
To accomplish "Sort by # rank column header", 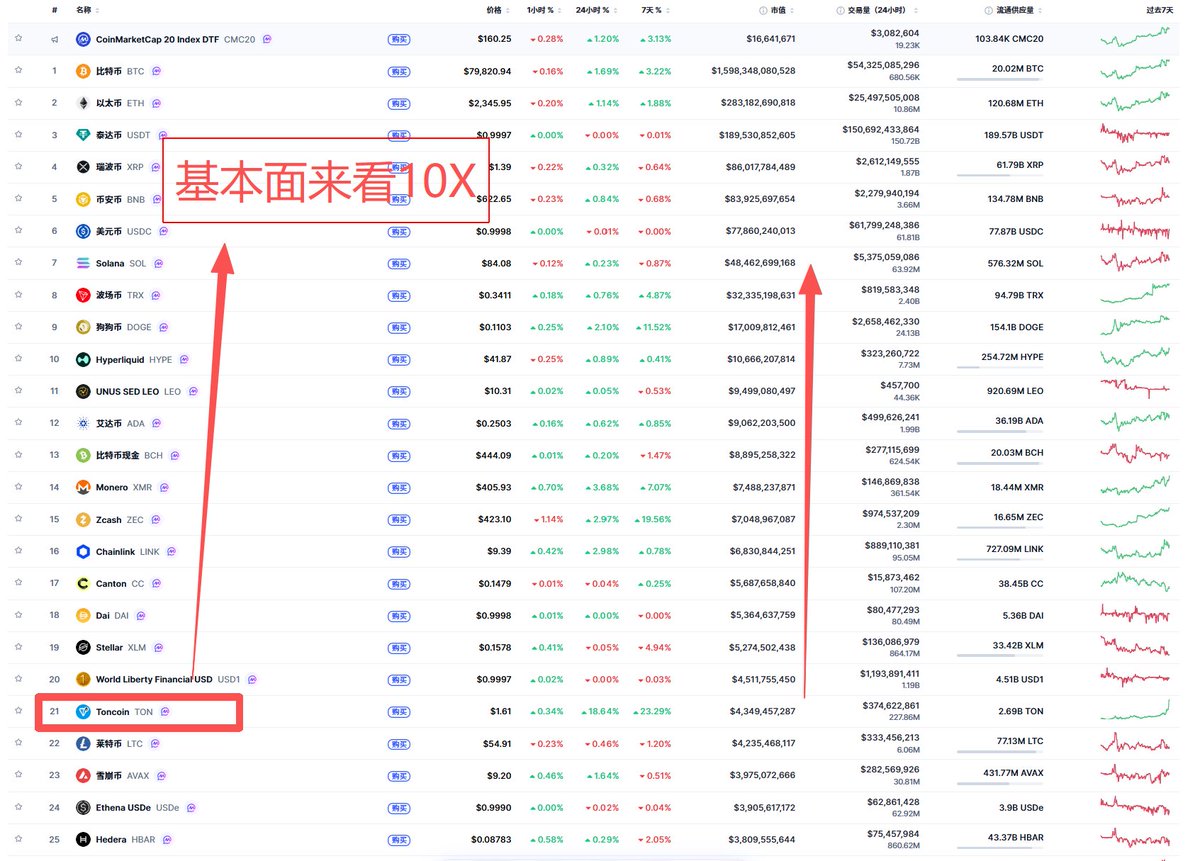I will point(54,10).
